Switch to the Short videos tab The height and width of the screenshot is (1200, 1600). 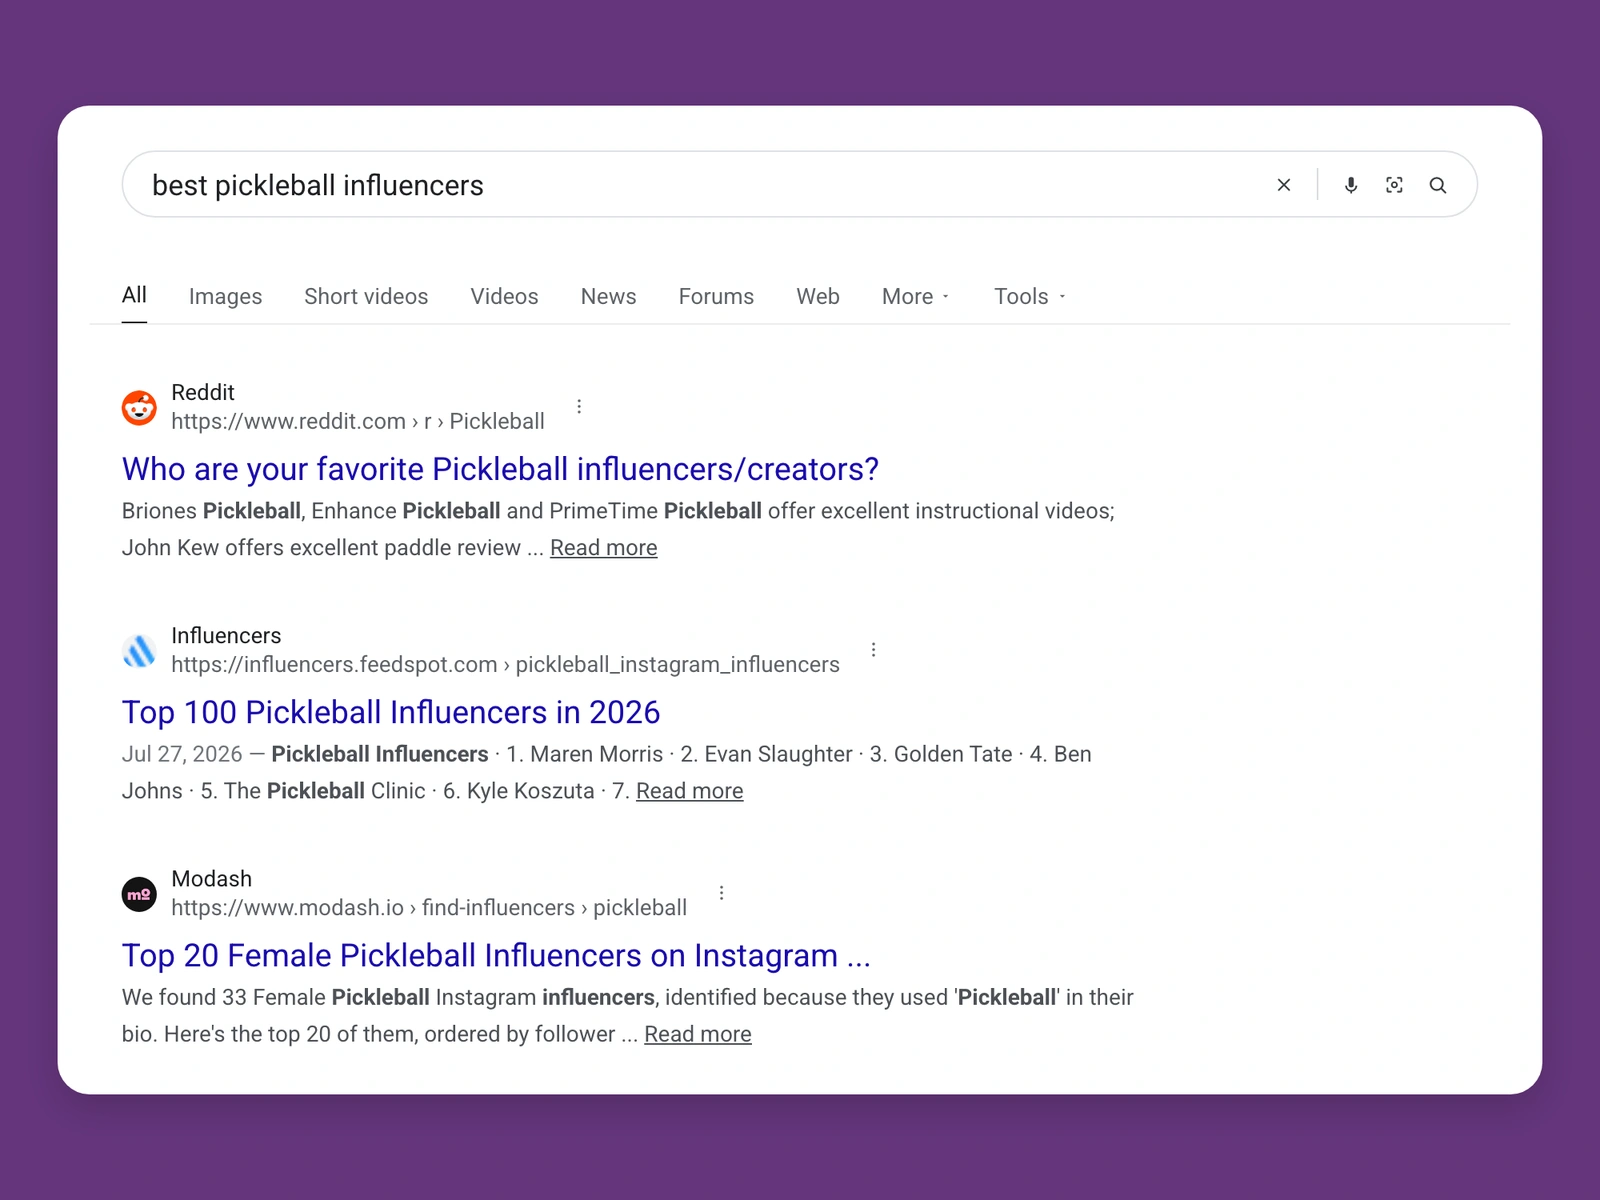[366, 296]
